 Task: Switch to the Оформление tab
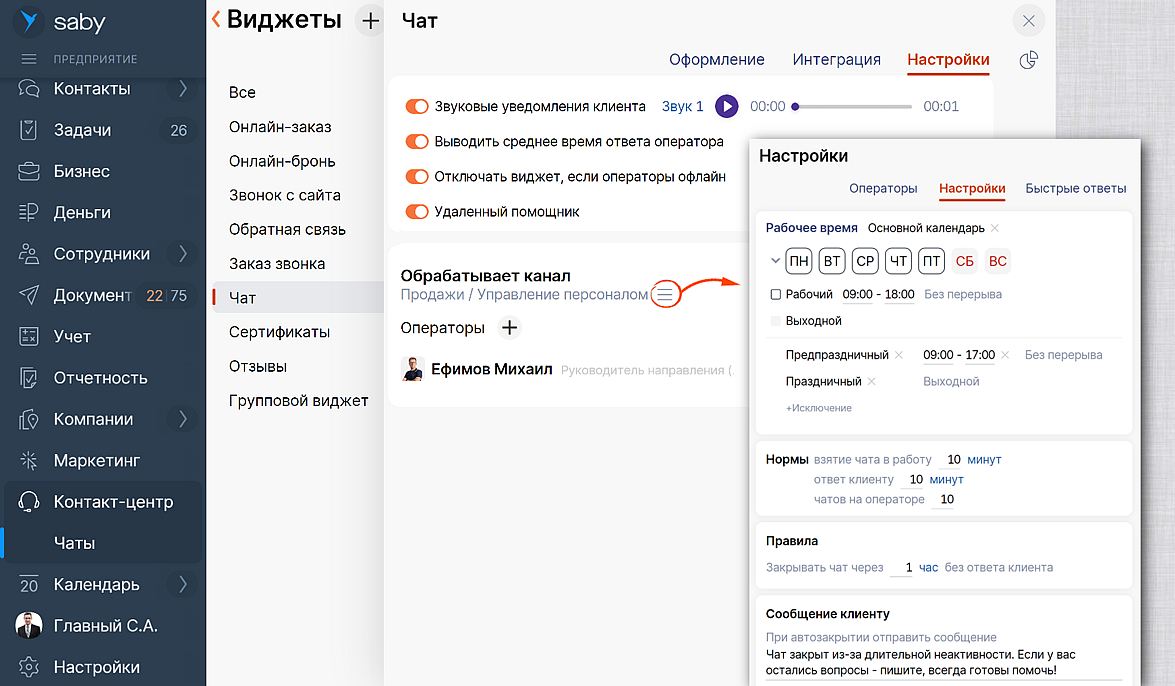[x=716, y=60]
